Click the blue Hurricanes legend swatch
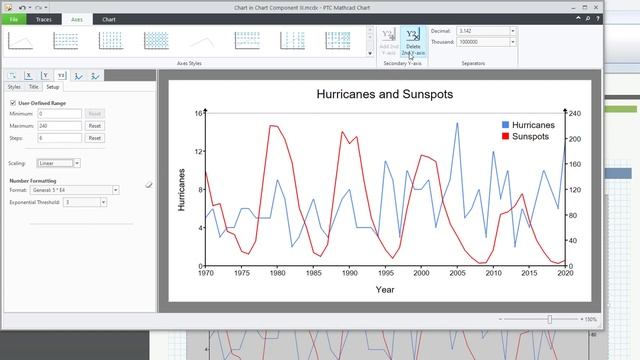This screenshot has height=360, width=640. coord(505,125)
